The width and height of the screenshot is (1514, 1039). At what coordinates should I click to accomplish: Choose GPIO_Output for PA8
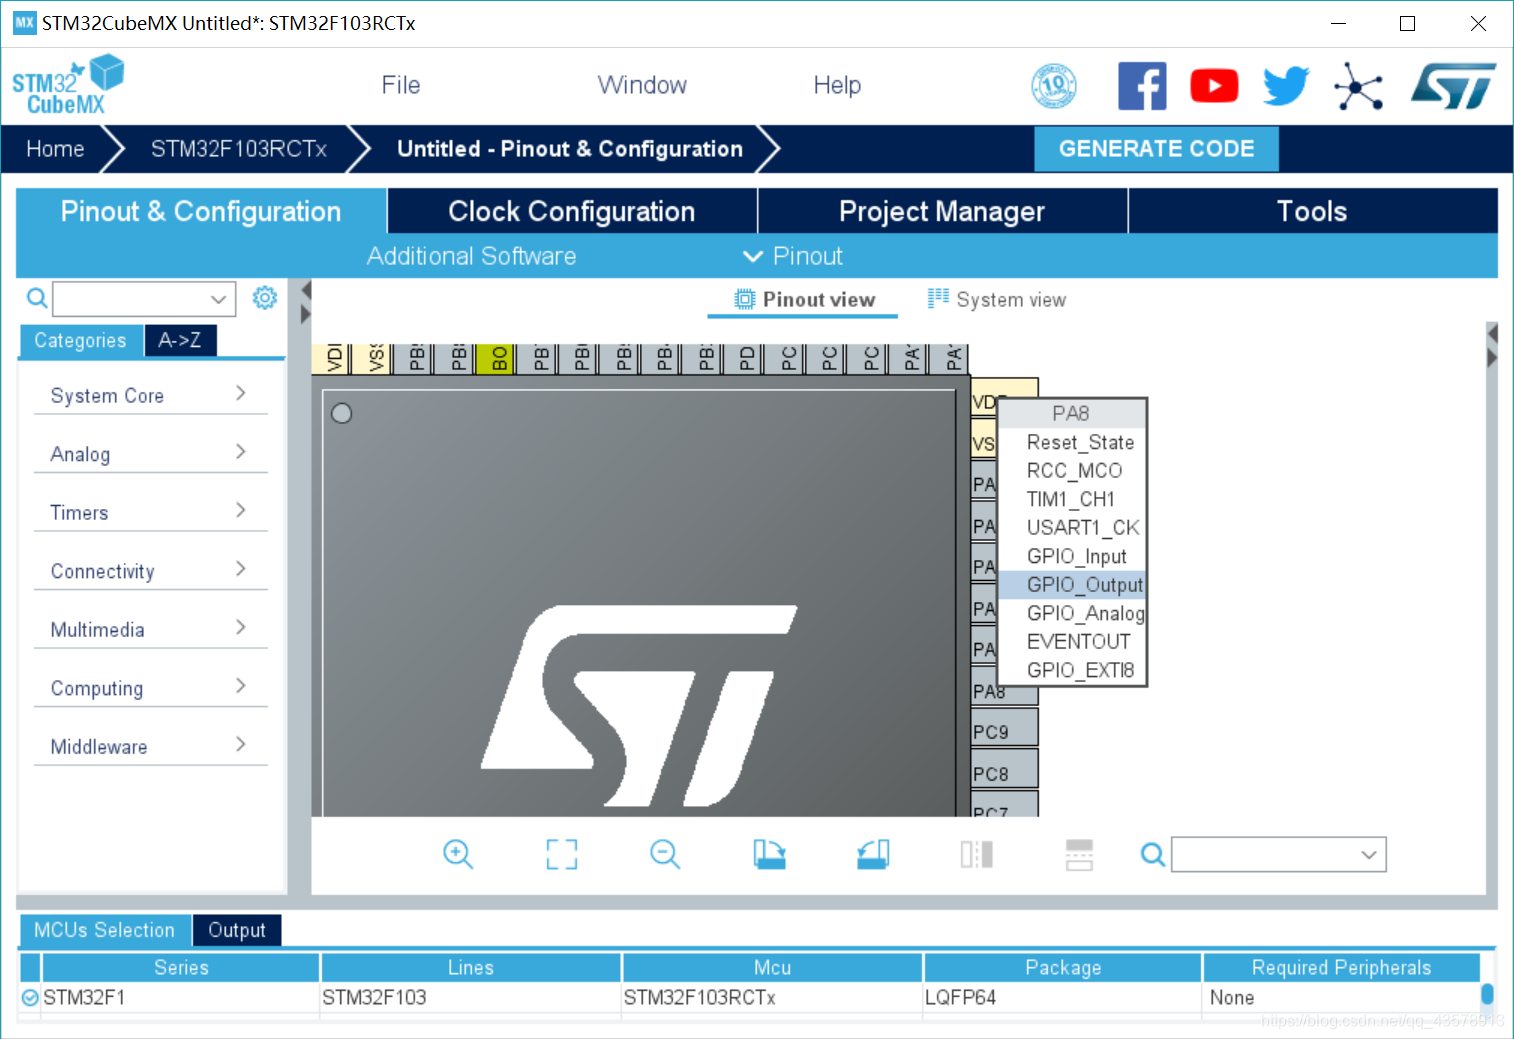pos(1072,585)
